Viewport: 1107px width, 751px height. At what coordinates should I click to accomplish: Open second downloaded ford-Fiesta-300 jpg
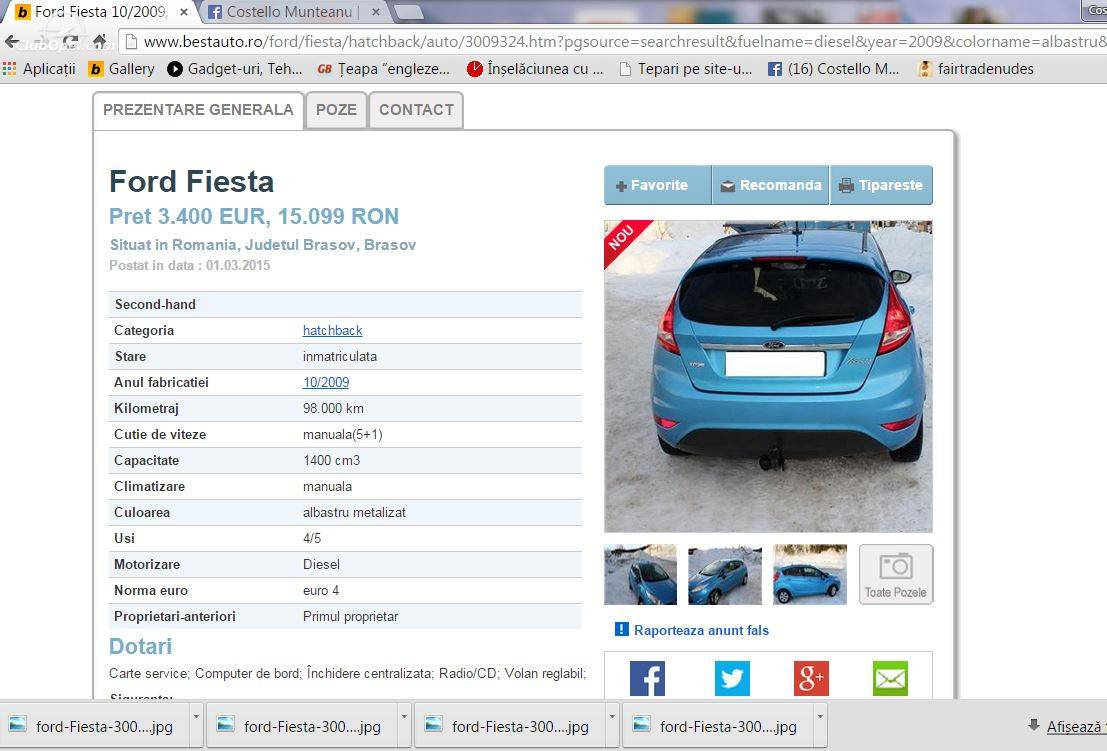301,726
